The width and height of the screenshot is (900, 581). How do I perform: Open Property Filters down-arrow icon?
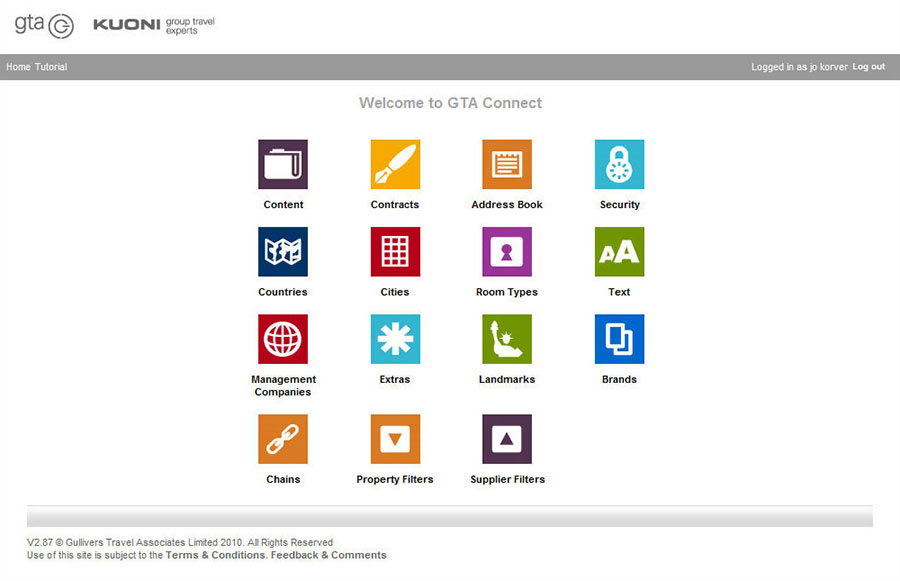point(395,439)
